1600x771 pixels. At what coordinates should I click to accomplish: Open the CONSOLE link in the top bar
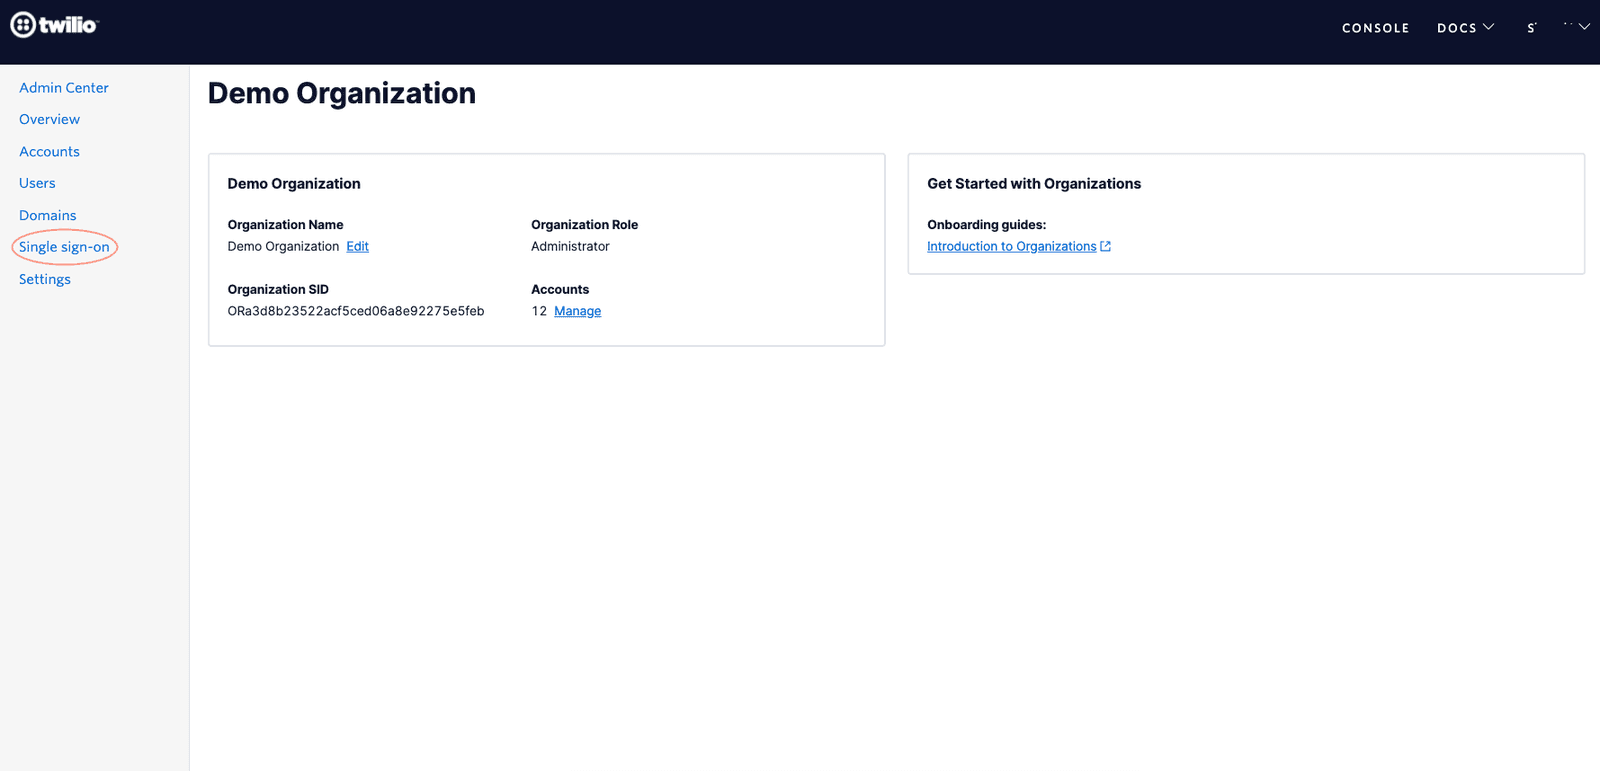(1375, 28)
